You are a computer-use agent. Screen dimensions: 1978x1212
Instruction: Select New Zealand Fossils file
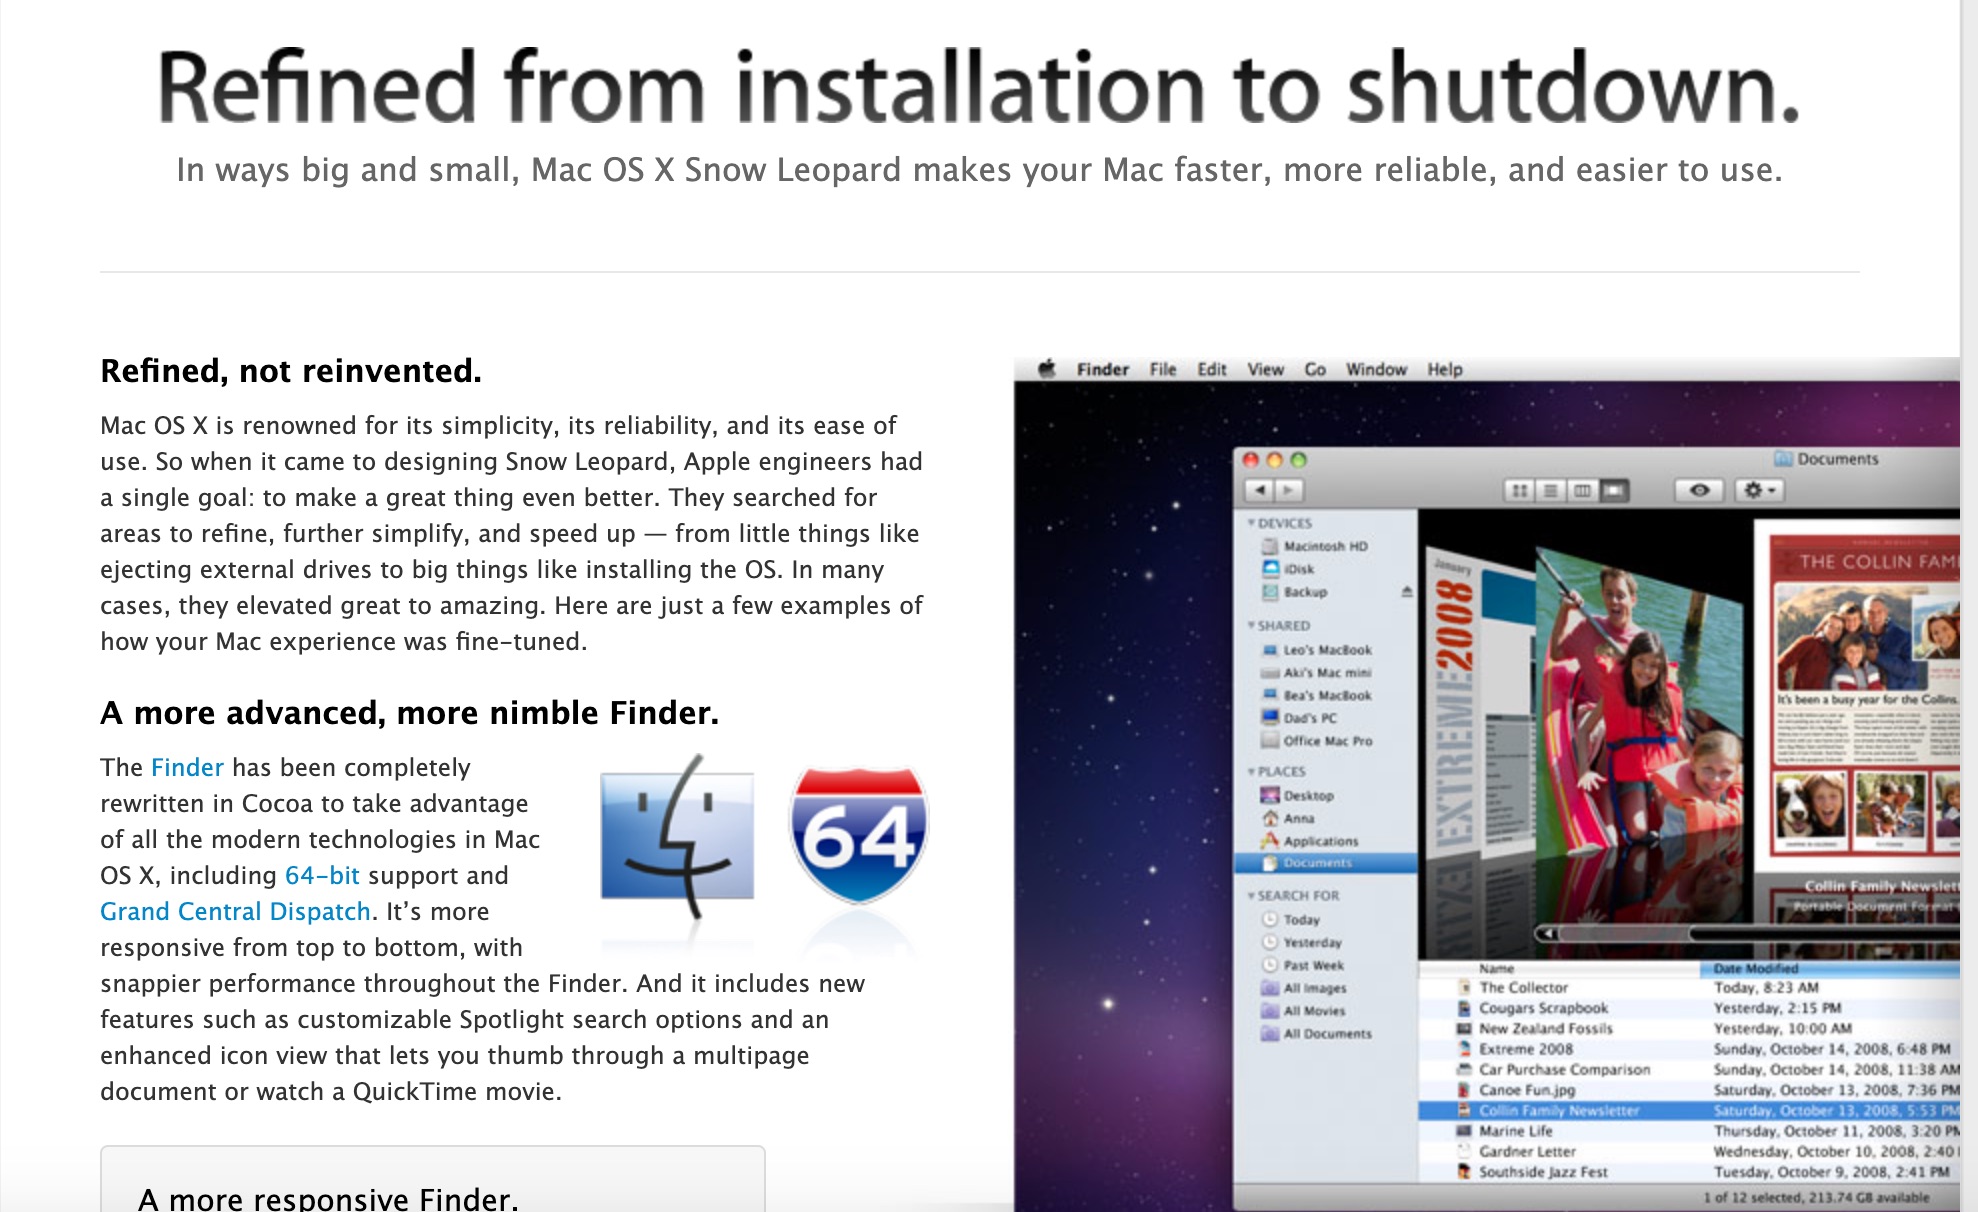(1689, 1028)
